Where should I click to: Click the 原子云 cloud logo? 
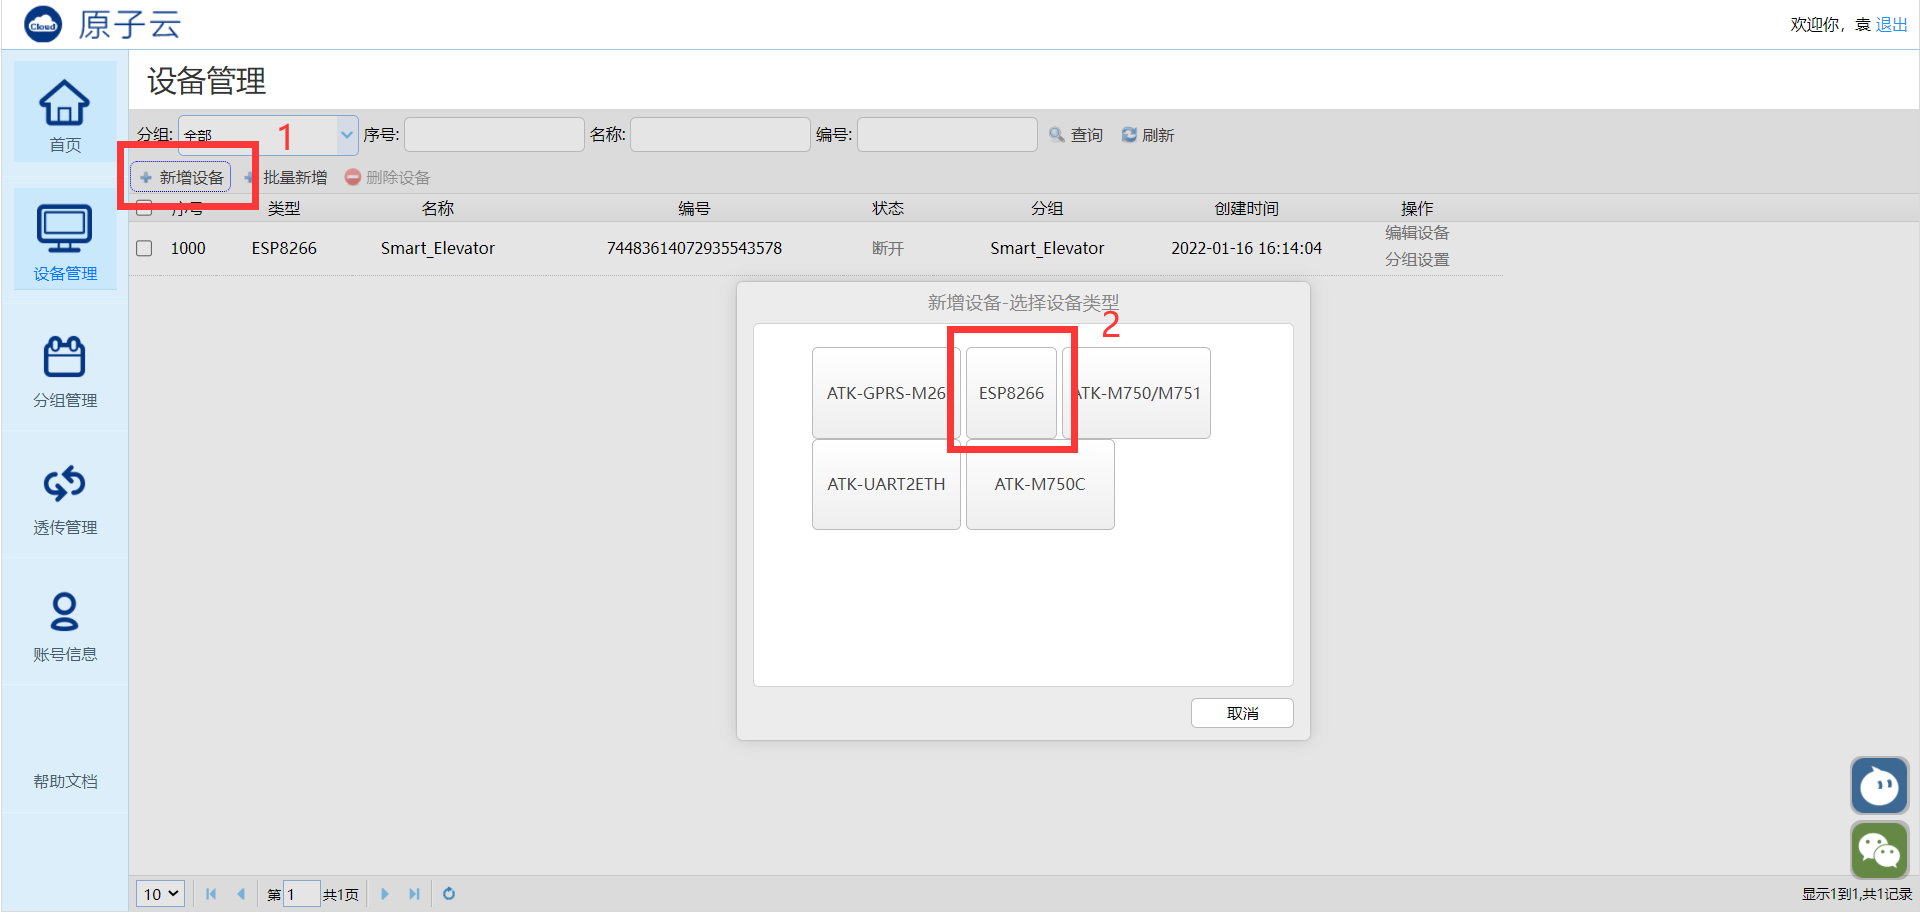43,24
